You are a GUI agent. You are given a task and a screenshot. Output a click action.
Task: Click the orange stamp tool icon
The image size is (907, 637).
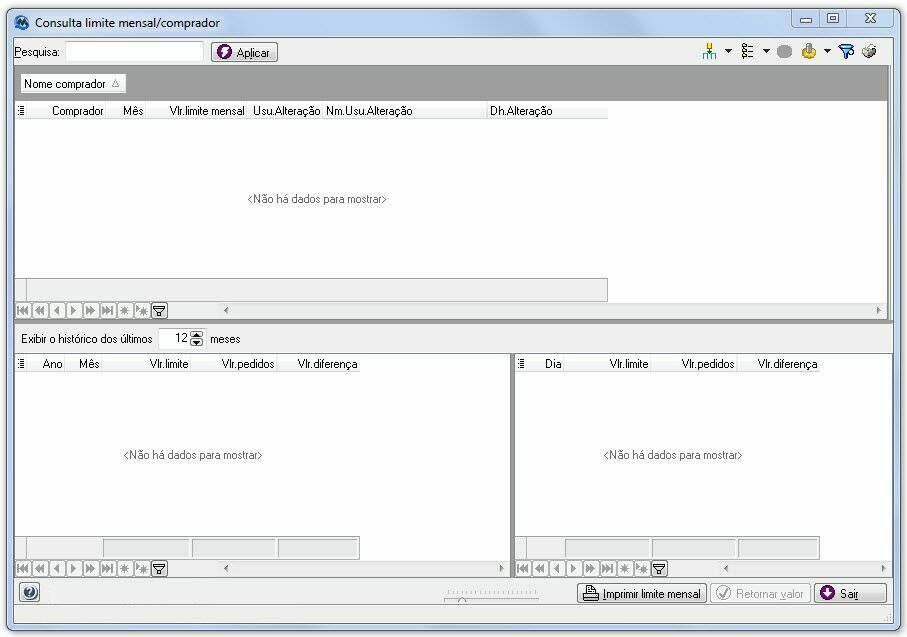809,51
